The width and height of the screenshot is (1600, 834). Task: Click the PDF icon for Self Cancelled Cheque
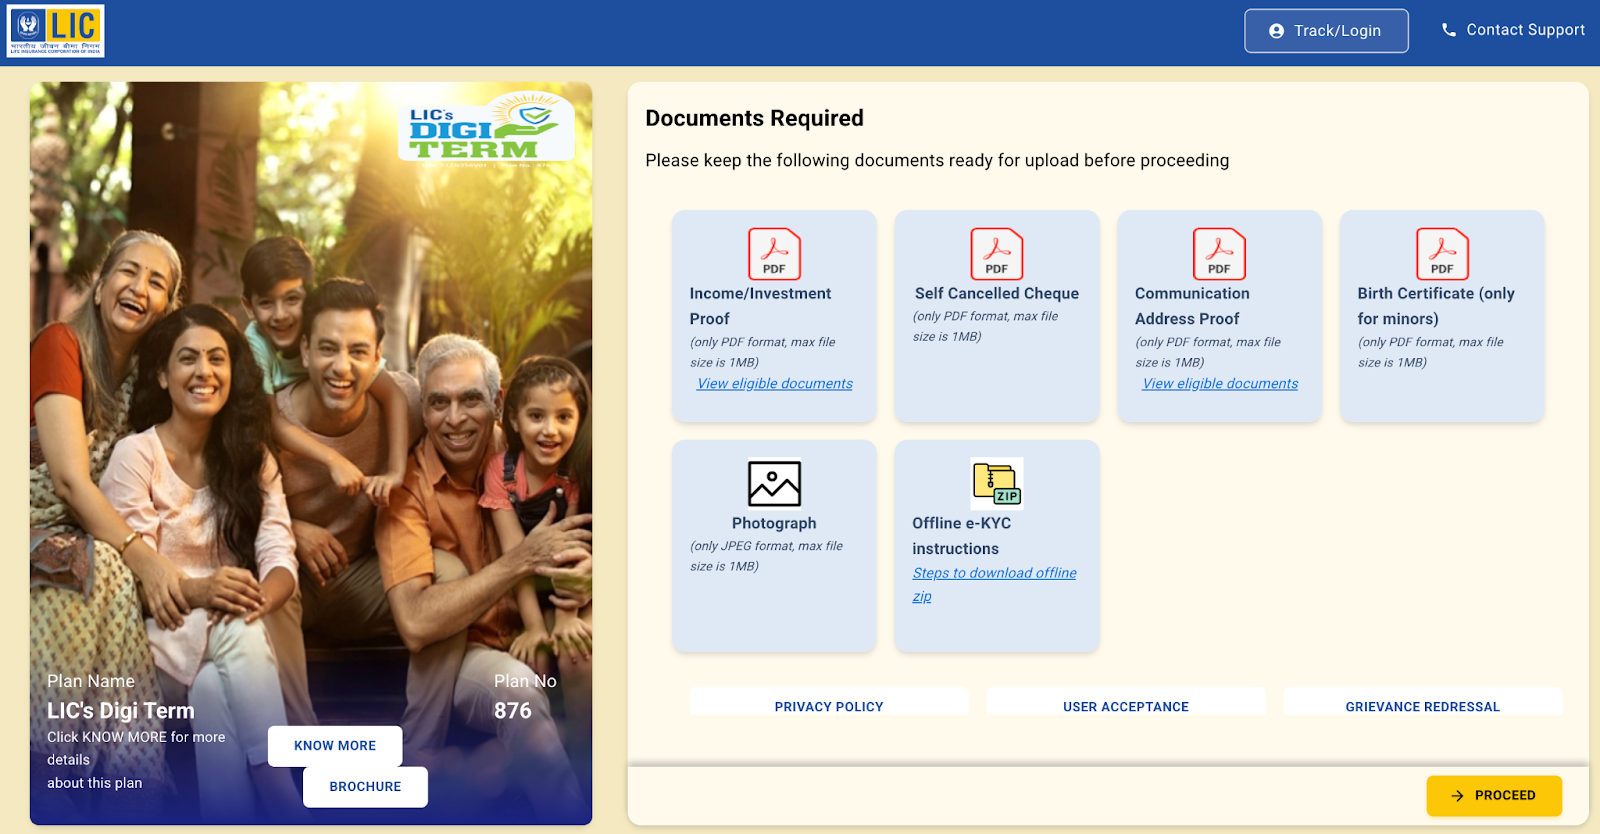[x=997, y=254]
